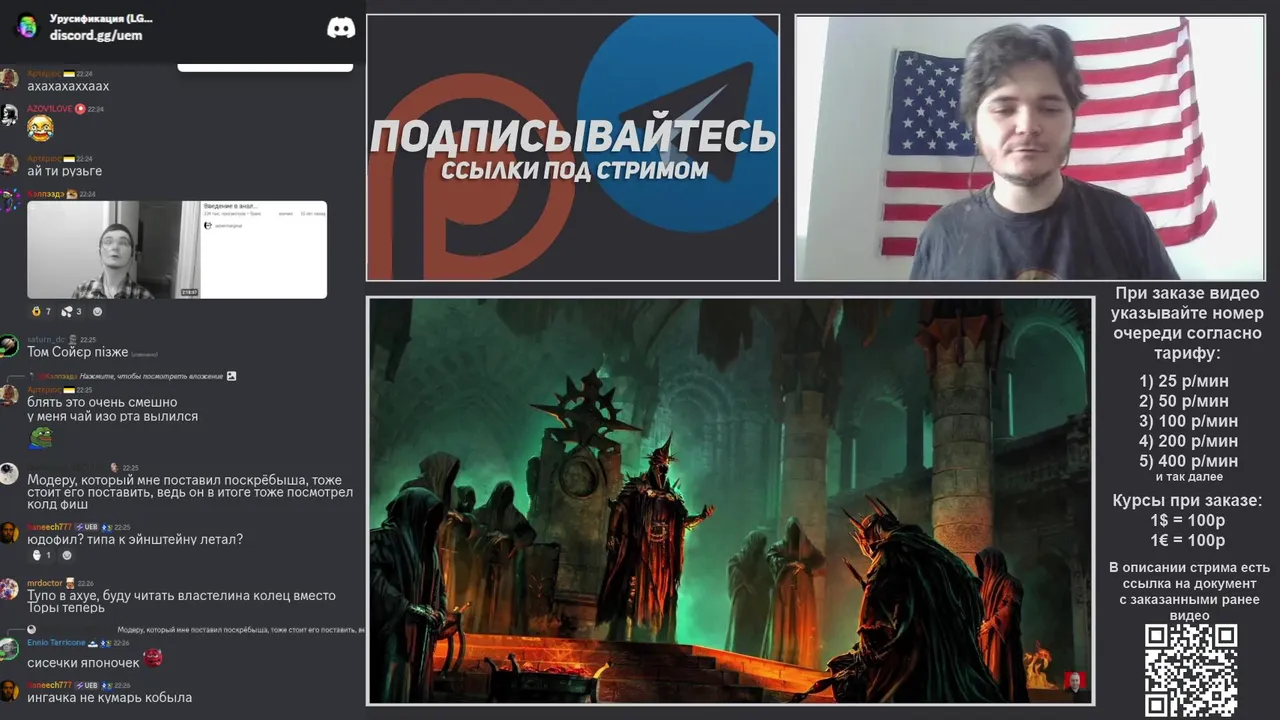Click small portrait thumbnail in artwork corner
The image size is (1280, 720).
pos(1075,682)
